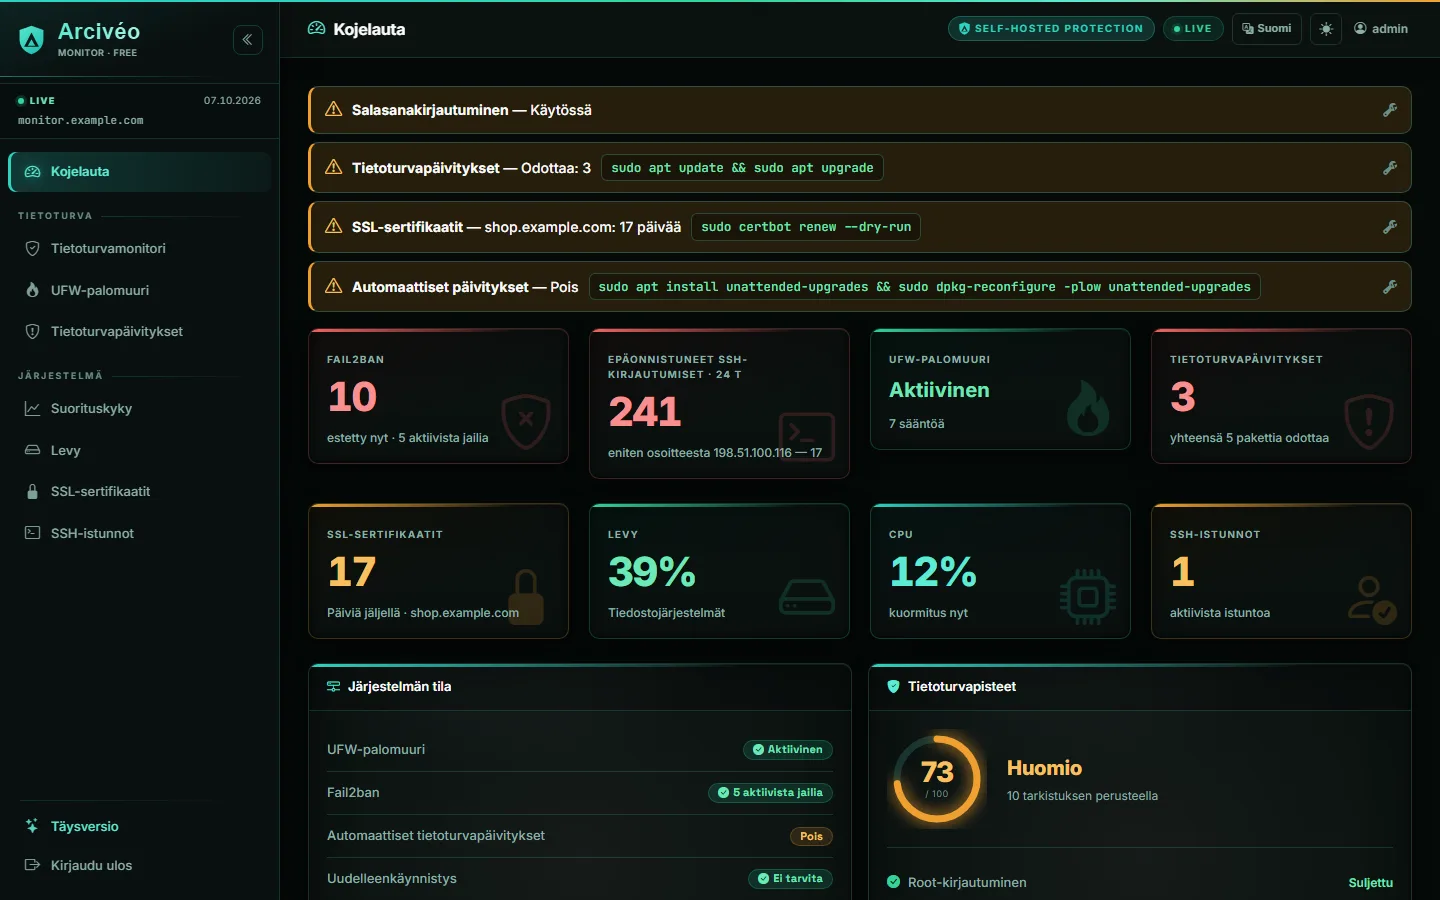Click the Arcivéo shield logo
This screenshot has height=900, width=1440.
pos(32,40)
